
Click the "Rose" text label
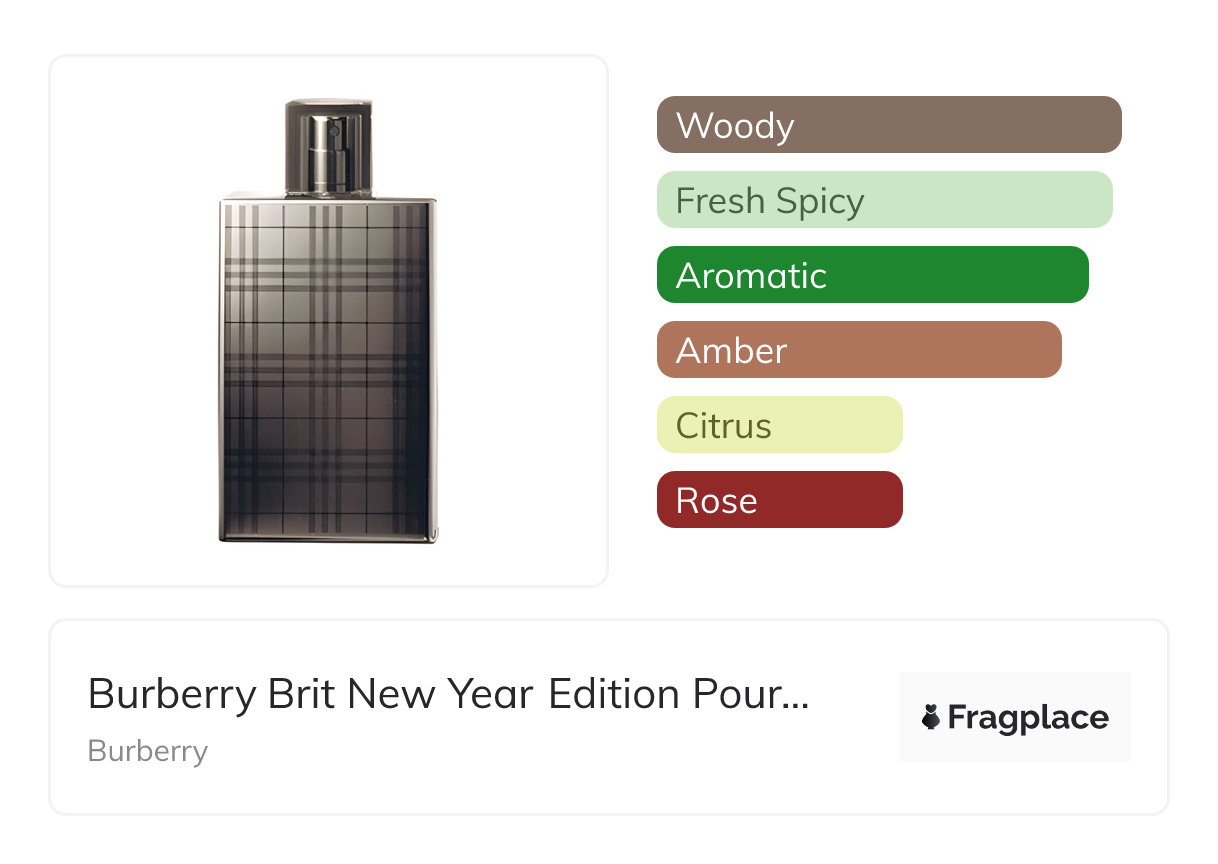click(x=716, y=501)
